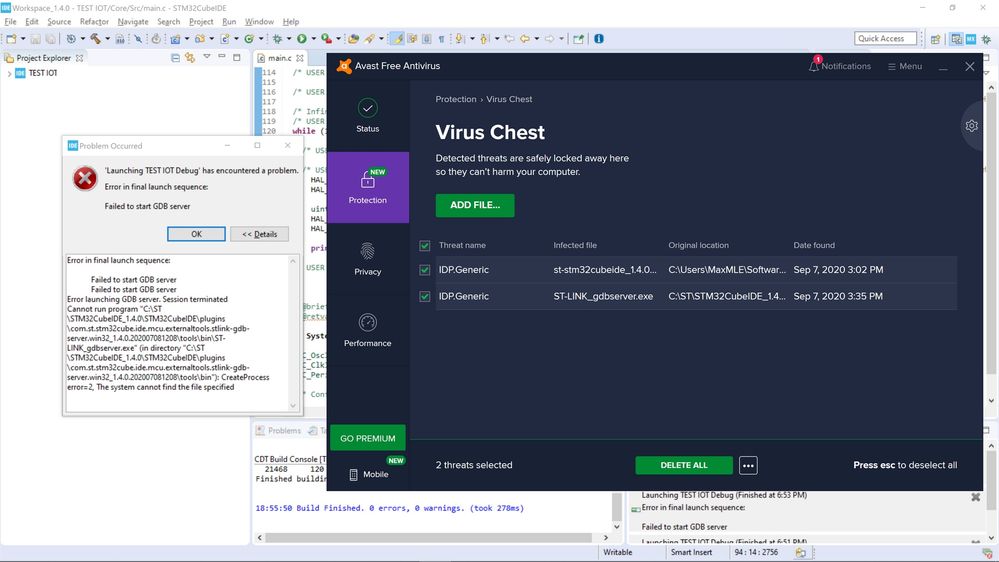
Task: Open the Avast Performance section
Action: pyautogui.click(x=368, y=330)
